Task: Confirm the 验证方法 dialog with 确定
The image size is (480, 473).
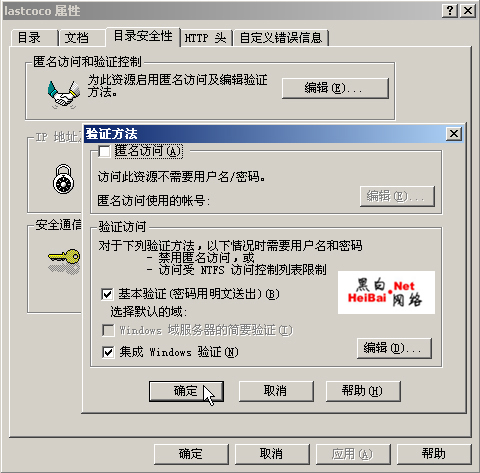Action: tap(186, 391)
